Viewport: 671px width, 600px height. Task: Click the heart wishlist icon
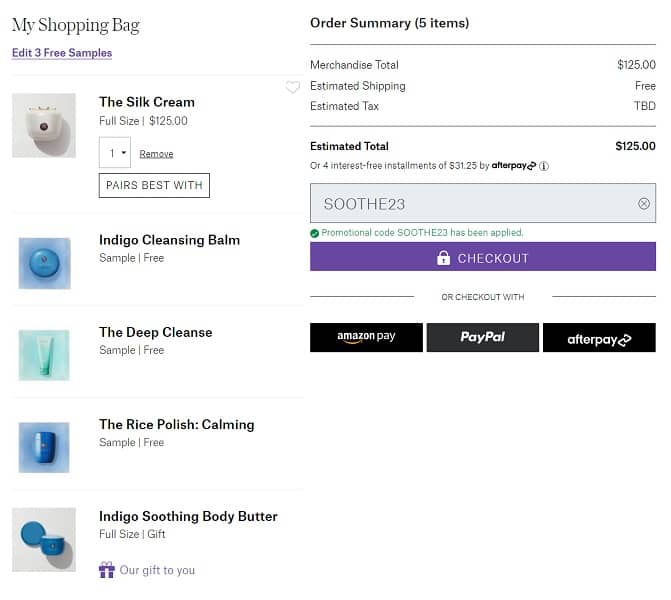point(293,88)
